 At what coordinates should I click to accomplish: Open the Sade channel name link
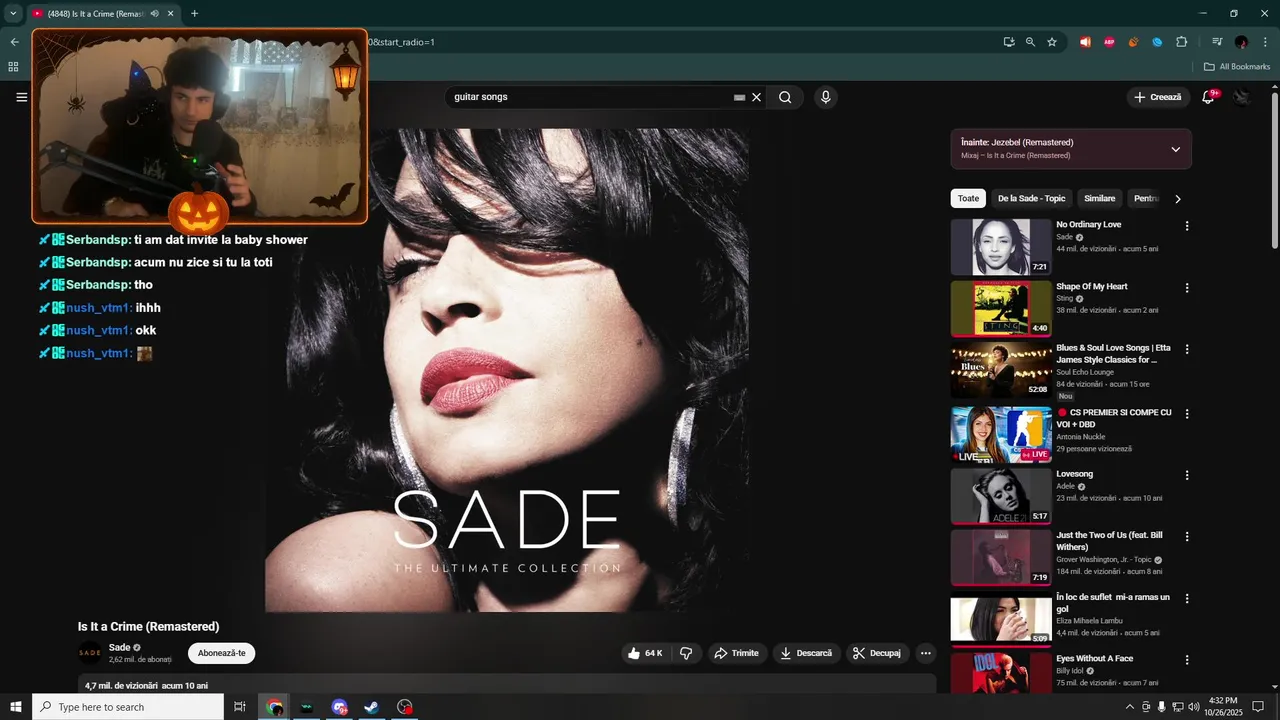[120, 647]
